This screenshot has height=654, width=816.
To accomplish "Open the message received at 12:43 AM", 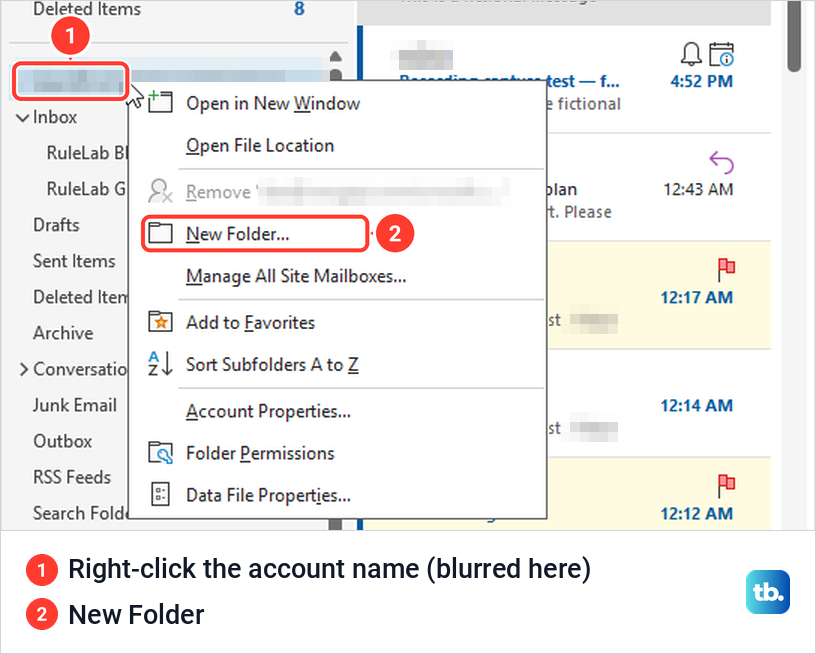I will (x=658, y=187).
